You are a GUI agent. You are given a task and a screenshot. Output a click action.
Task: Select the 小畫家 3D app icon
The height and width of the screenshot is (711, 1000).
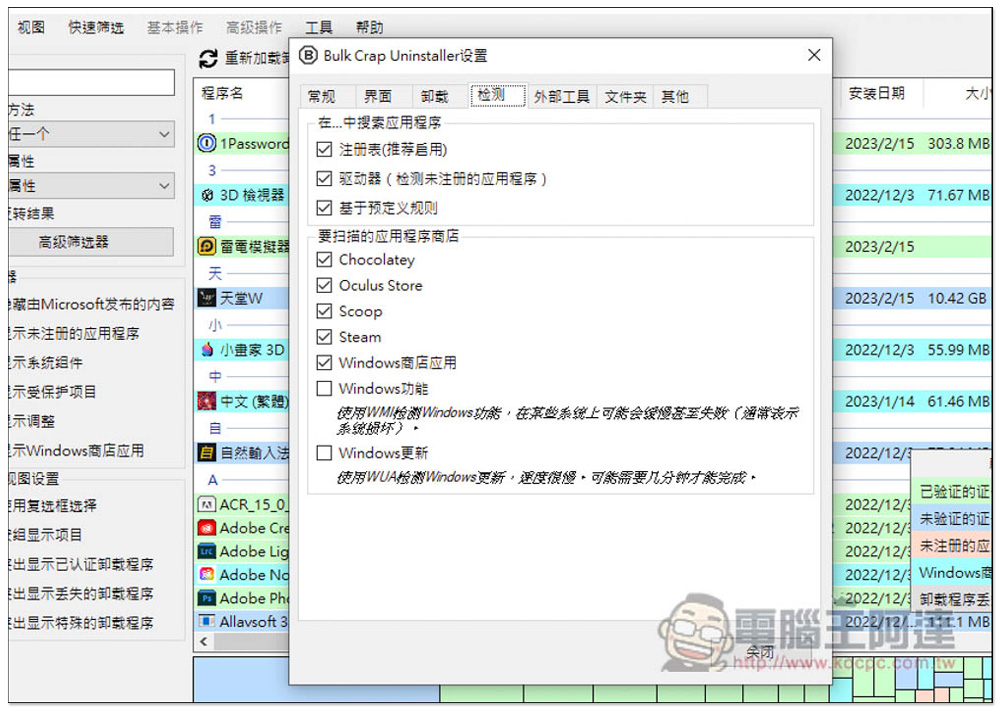click(207, 349)
